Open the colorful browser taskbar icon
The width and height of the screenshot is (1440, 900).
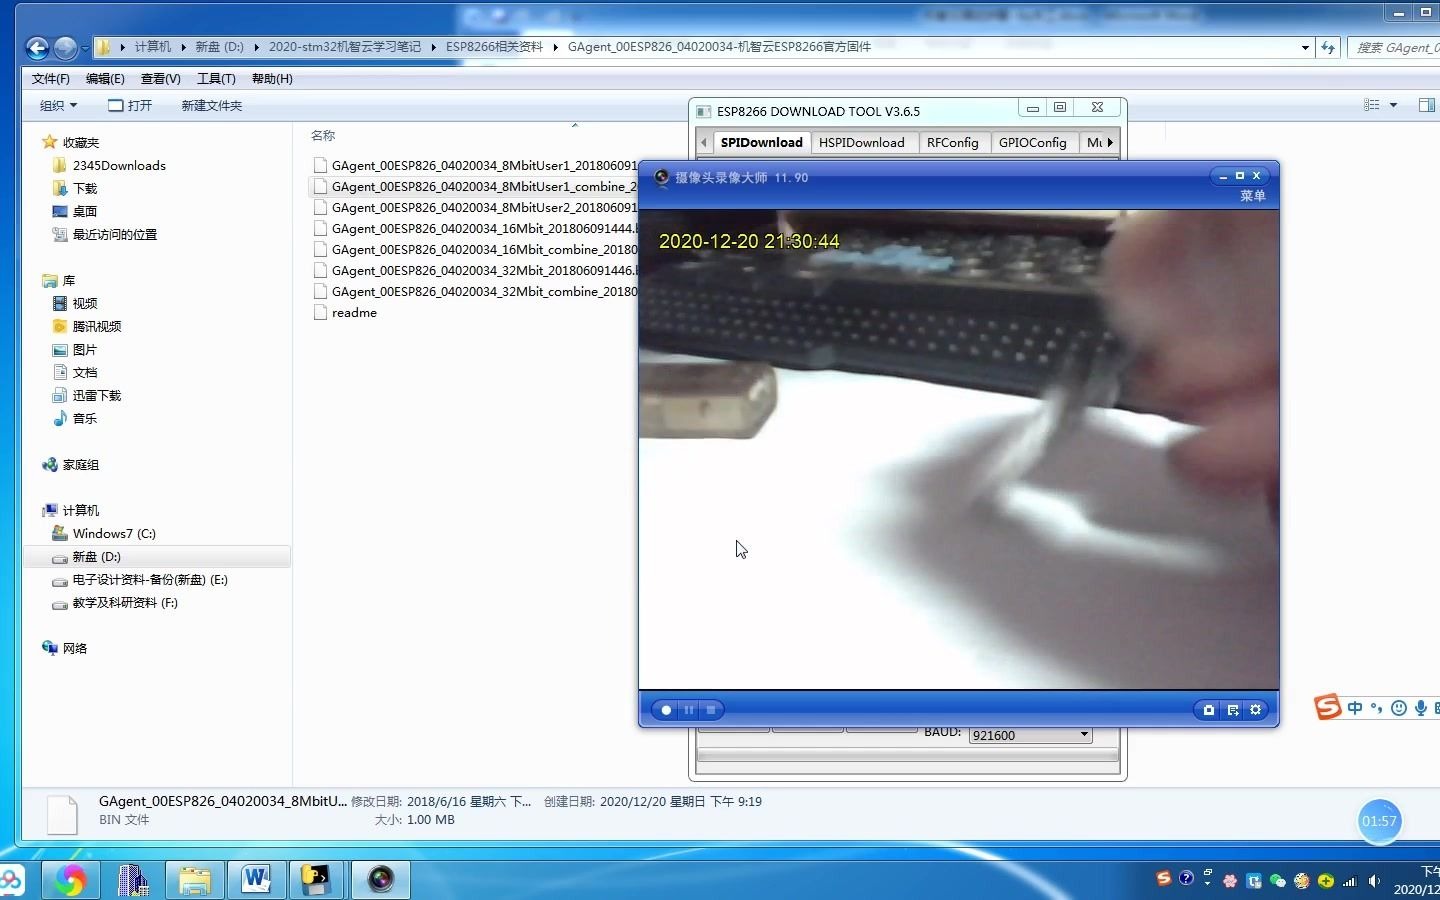pos(70,880)
